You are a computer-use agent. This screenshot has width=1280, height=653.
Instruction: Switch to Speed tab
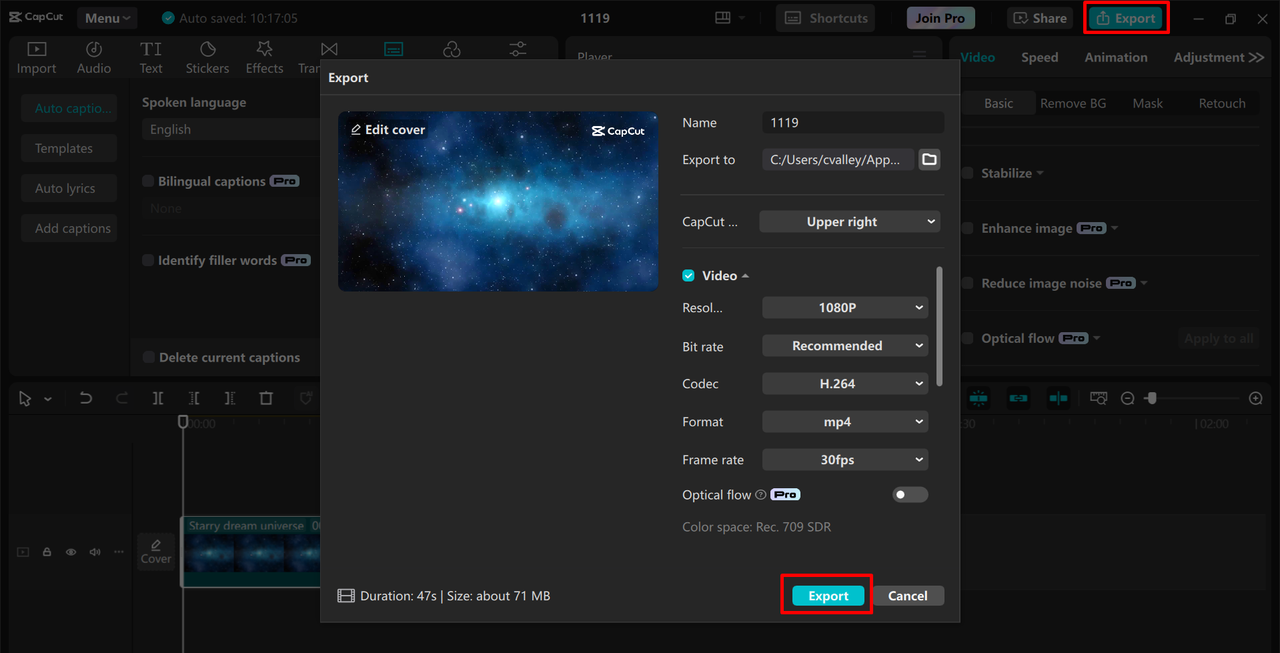pyautogui.click(x=1040, y=58)
